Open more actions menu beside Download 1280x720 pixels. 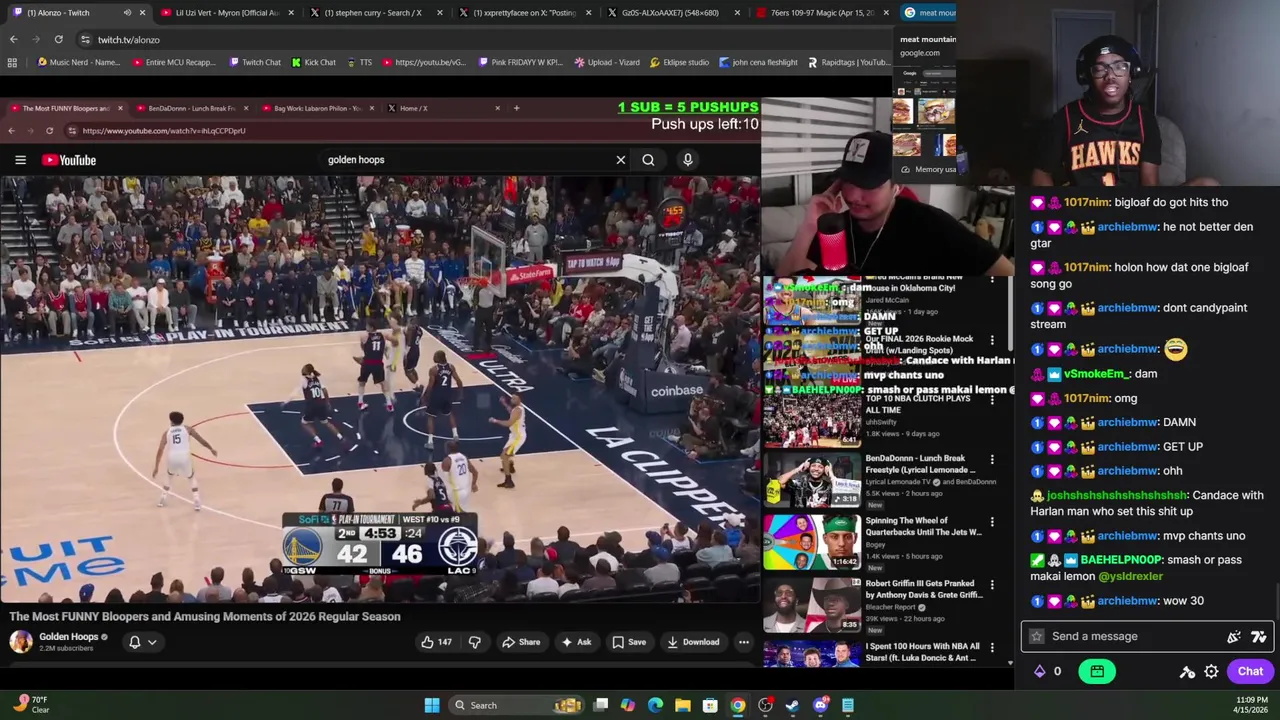[x=743, y=642]
